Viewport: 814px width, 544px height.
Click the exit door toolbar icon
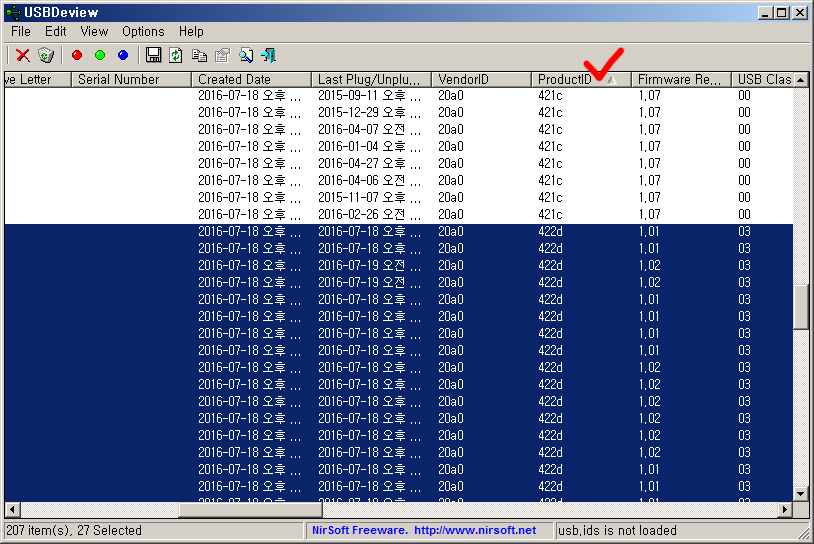pos(268,55)
